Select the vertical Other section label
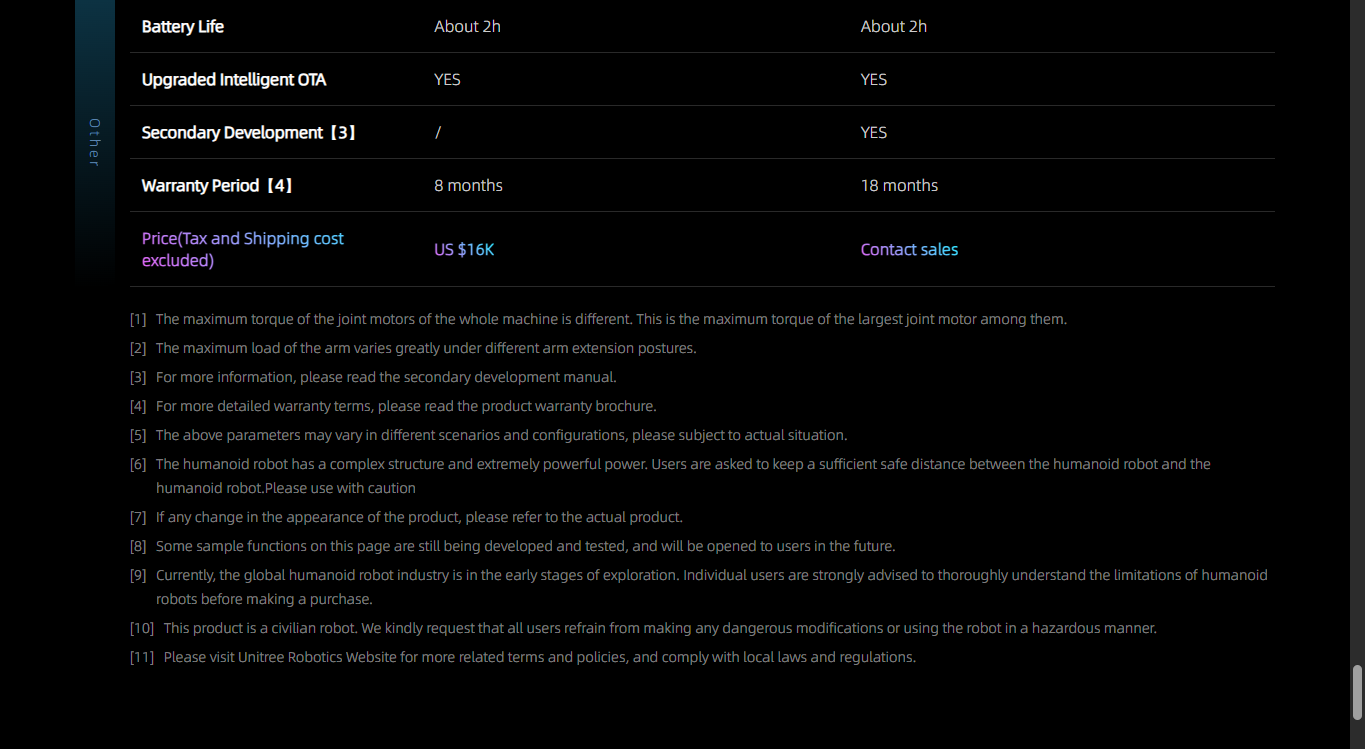Image resolution: width=1365 pixels, height=749 pixels. click(94, 142)
